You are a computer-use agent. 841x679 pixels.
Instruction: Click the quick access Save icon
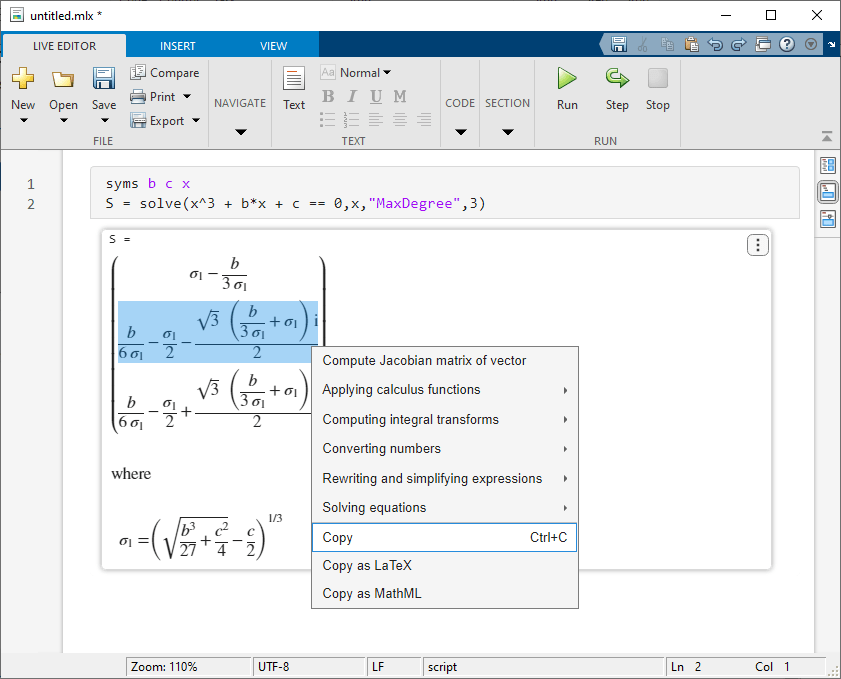click(x=619, y=44)
